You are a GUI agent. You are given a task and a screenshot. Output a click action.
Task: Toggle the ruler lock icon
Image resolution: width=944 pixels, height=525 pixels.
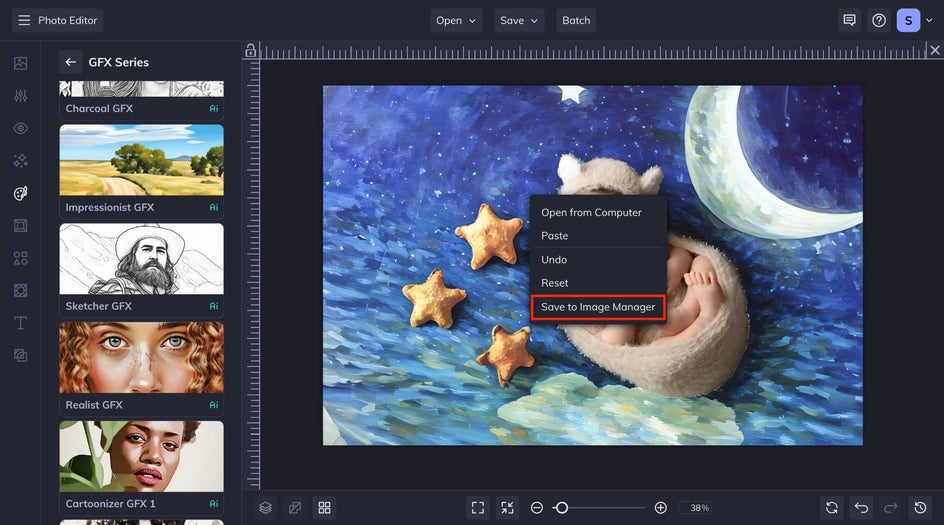[251, 50]
